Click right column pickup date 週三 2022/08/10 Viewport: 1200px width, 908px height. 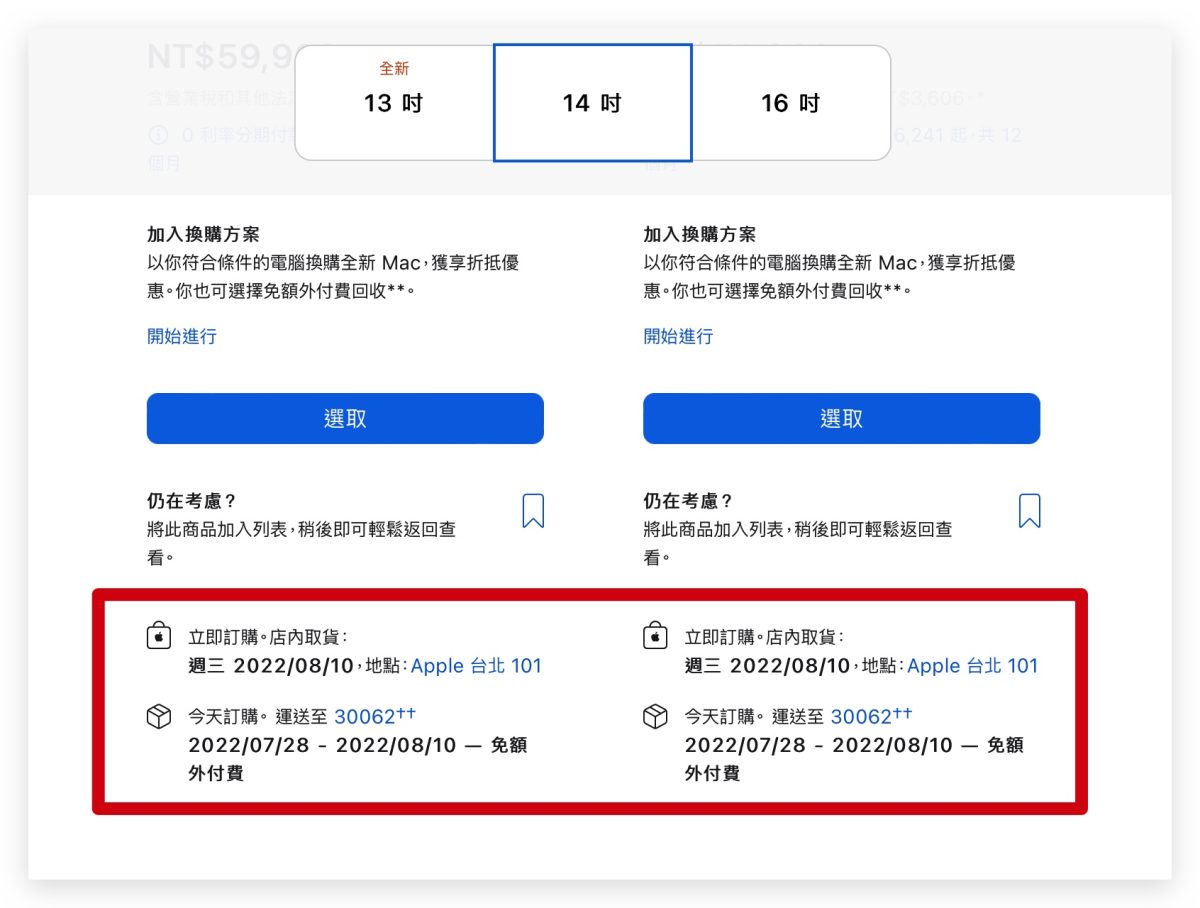pos(766,666)
